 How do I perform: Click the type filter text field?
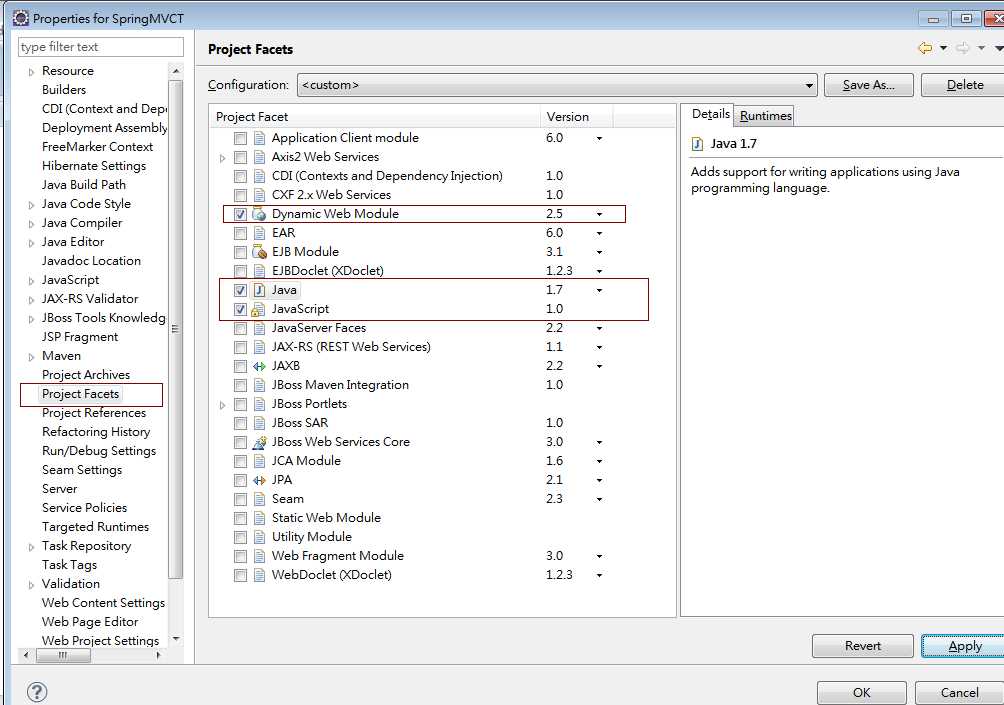click(101, 47)
